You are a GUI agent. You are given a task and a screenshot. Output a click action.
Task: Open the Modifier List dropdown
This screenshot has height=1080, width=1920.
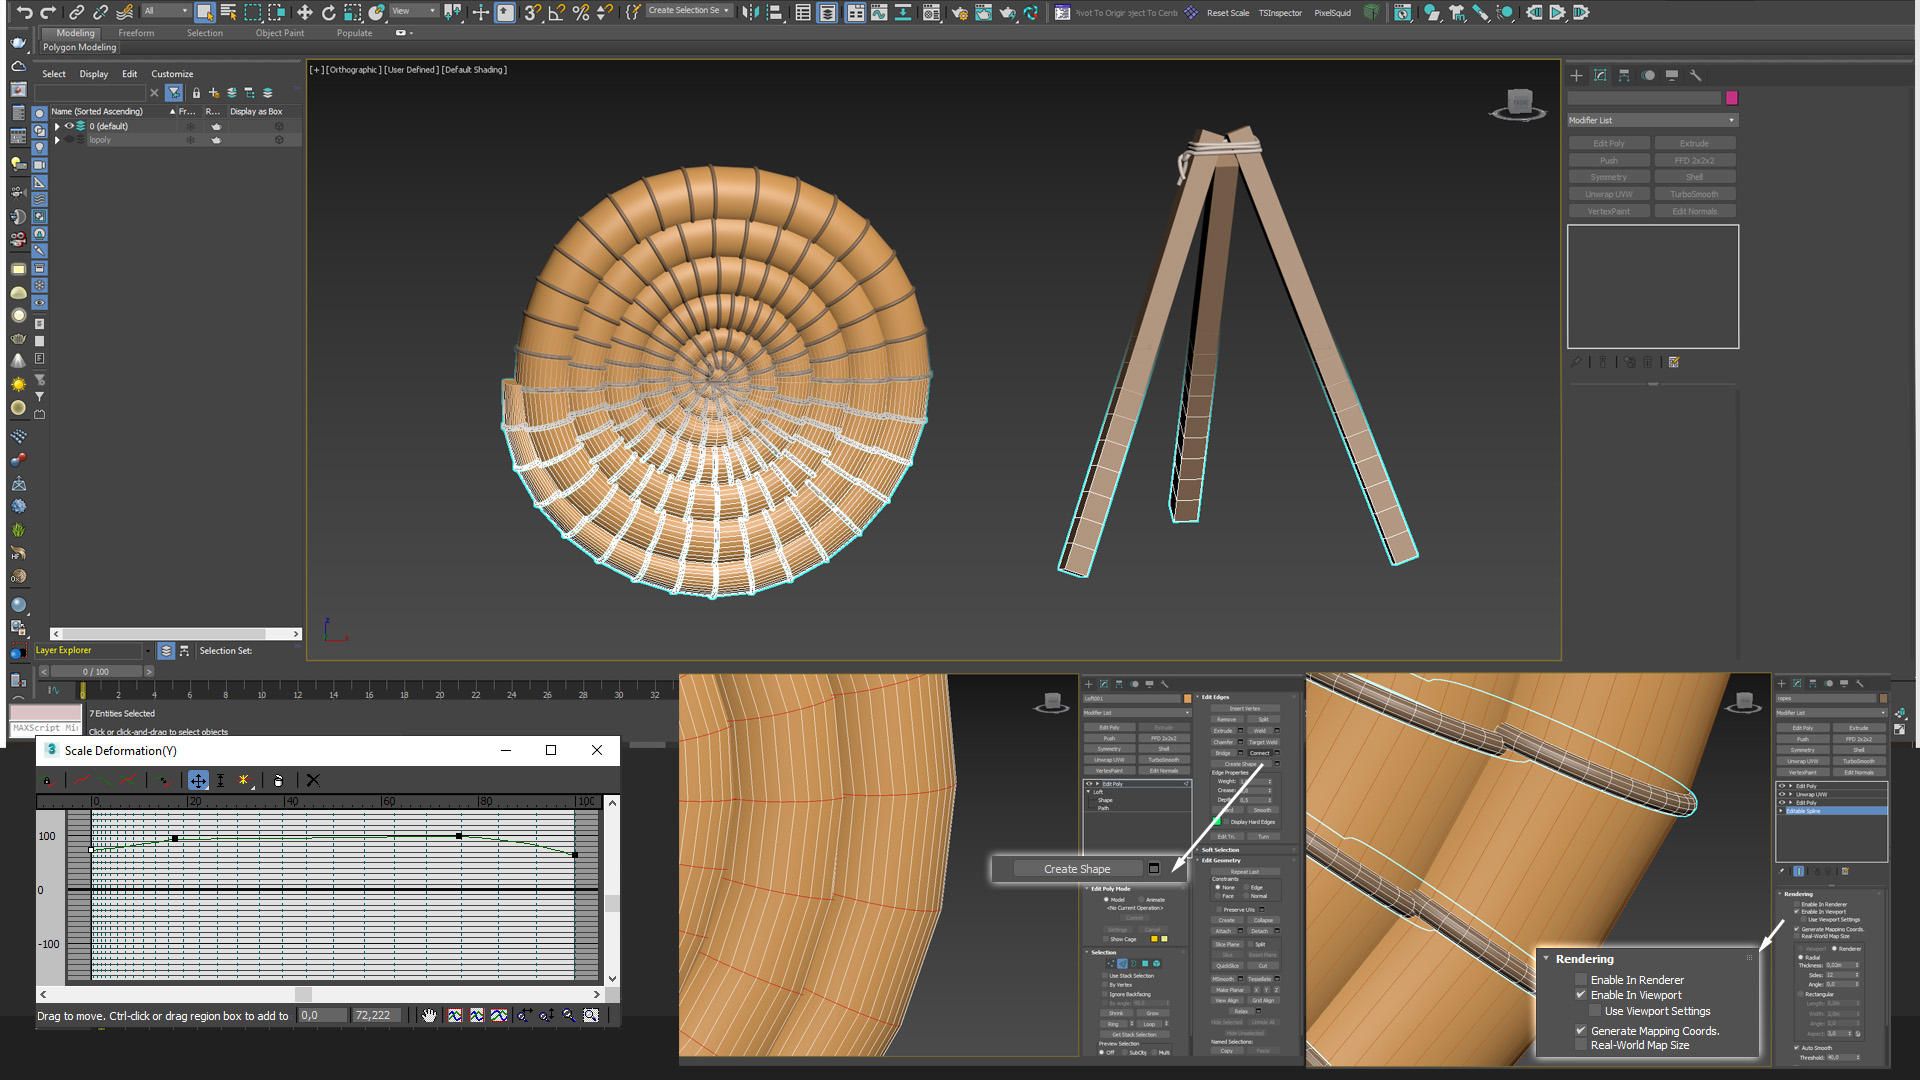click(x=1652, y=120)
